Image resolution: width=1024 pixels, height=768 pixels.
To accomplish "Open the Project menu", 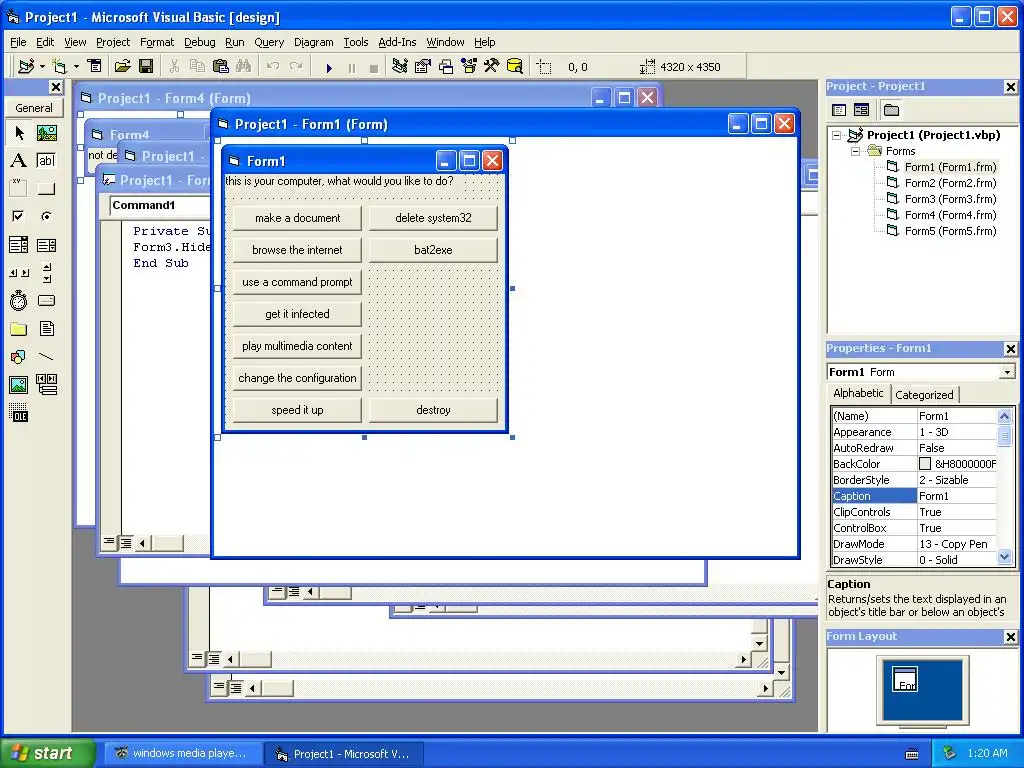I will (x=113, y=42).
